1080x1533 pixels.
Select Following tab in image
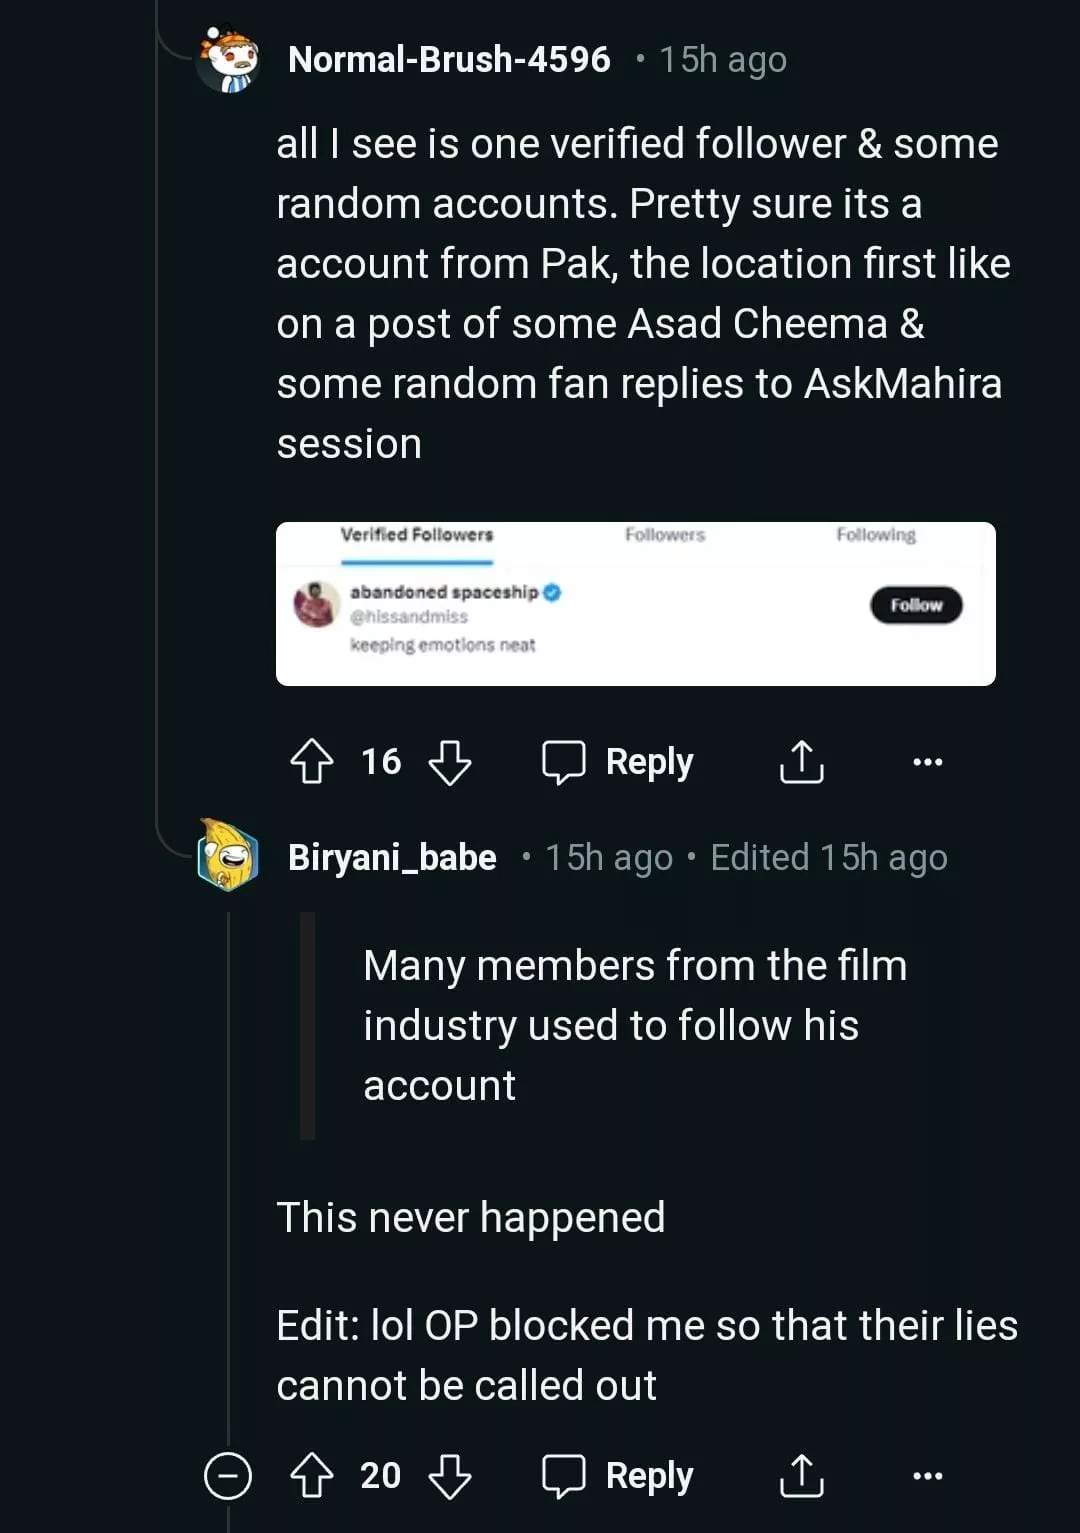(x=876, y=535)
